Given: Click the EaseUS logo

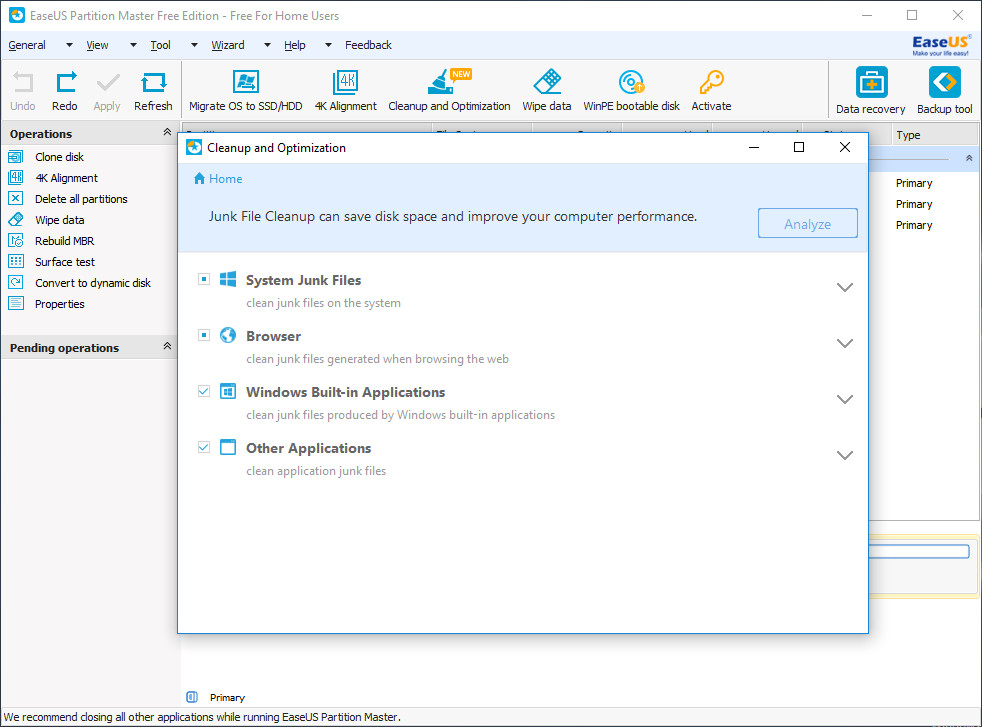Looking at the screenshot, I should 941,44.
